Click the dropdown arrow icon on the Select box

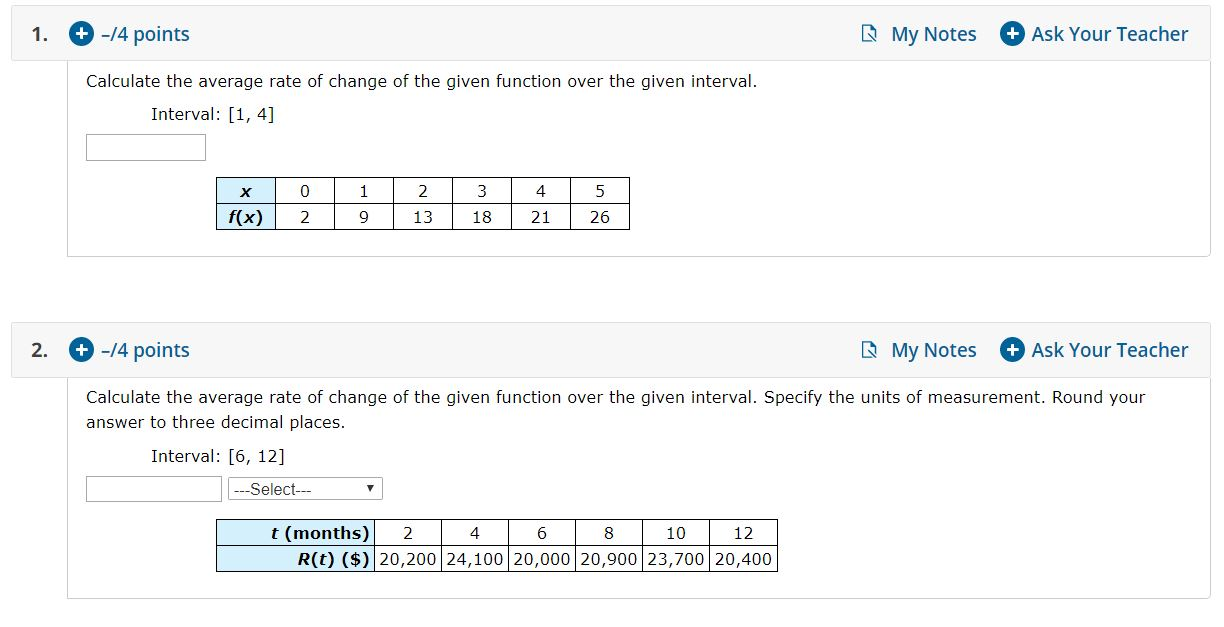pos(369,488)
